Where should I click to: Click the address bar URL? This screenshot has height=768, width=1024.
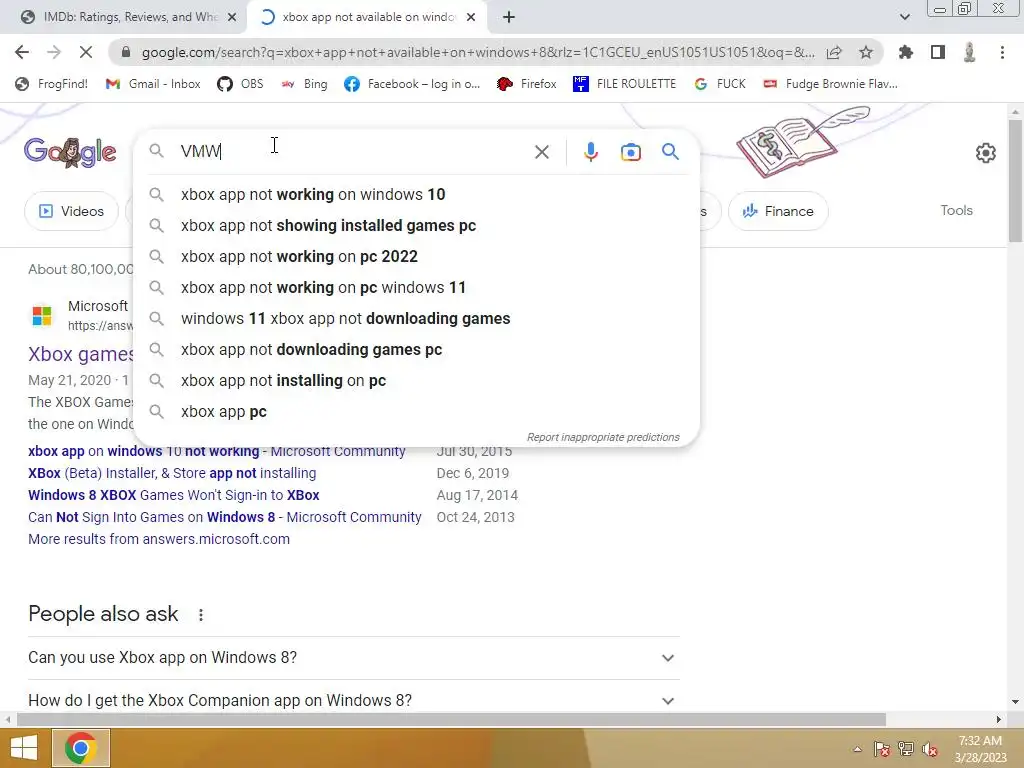click(x=477, y=52)
